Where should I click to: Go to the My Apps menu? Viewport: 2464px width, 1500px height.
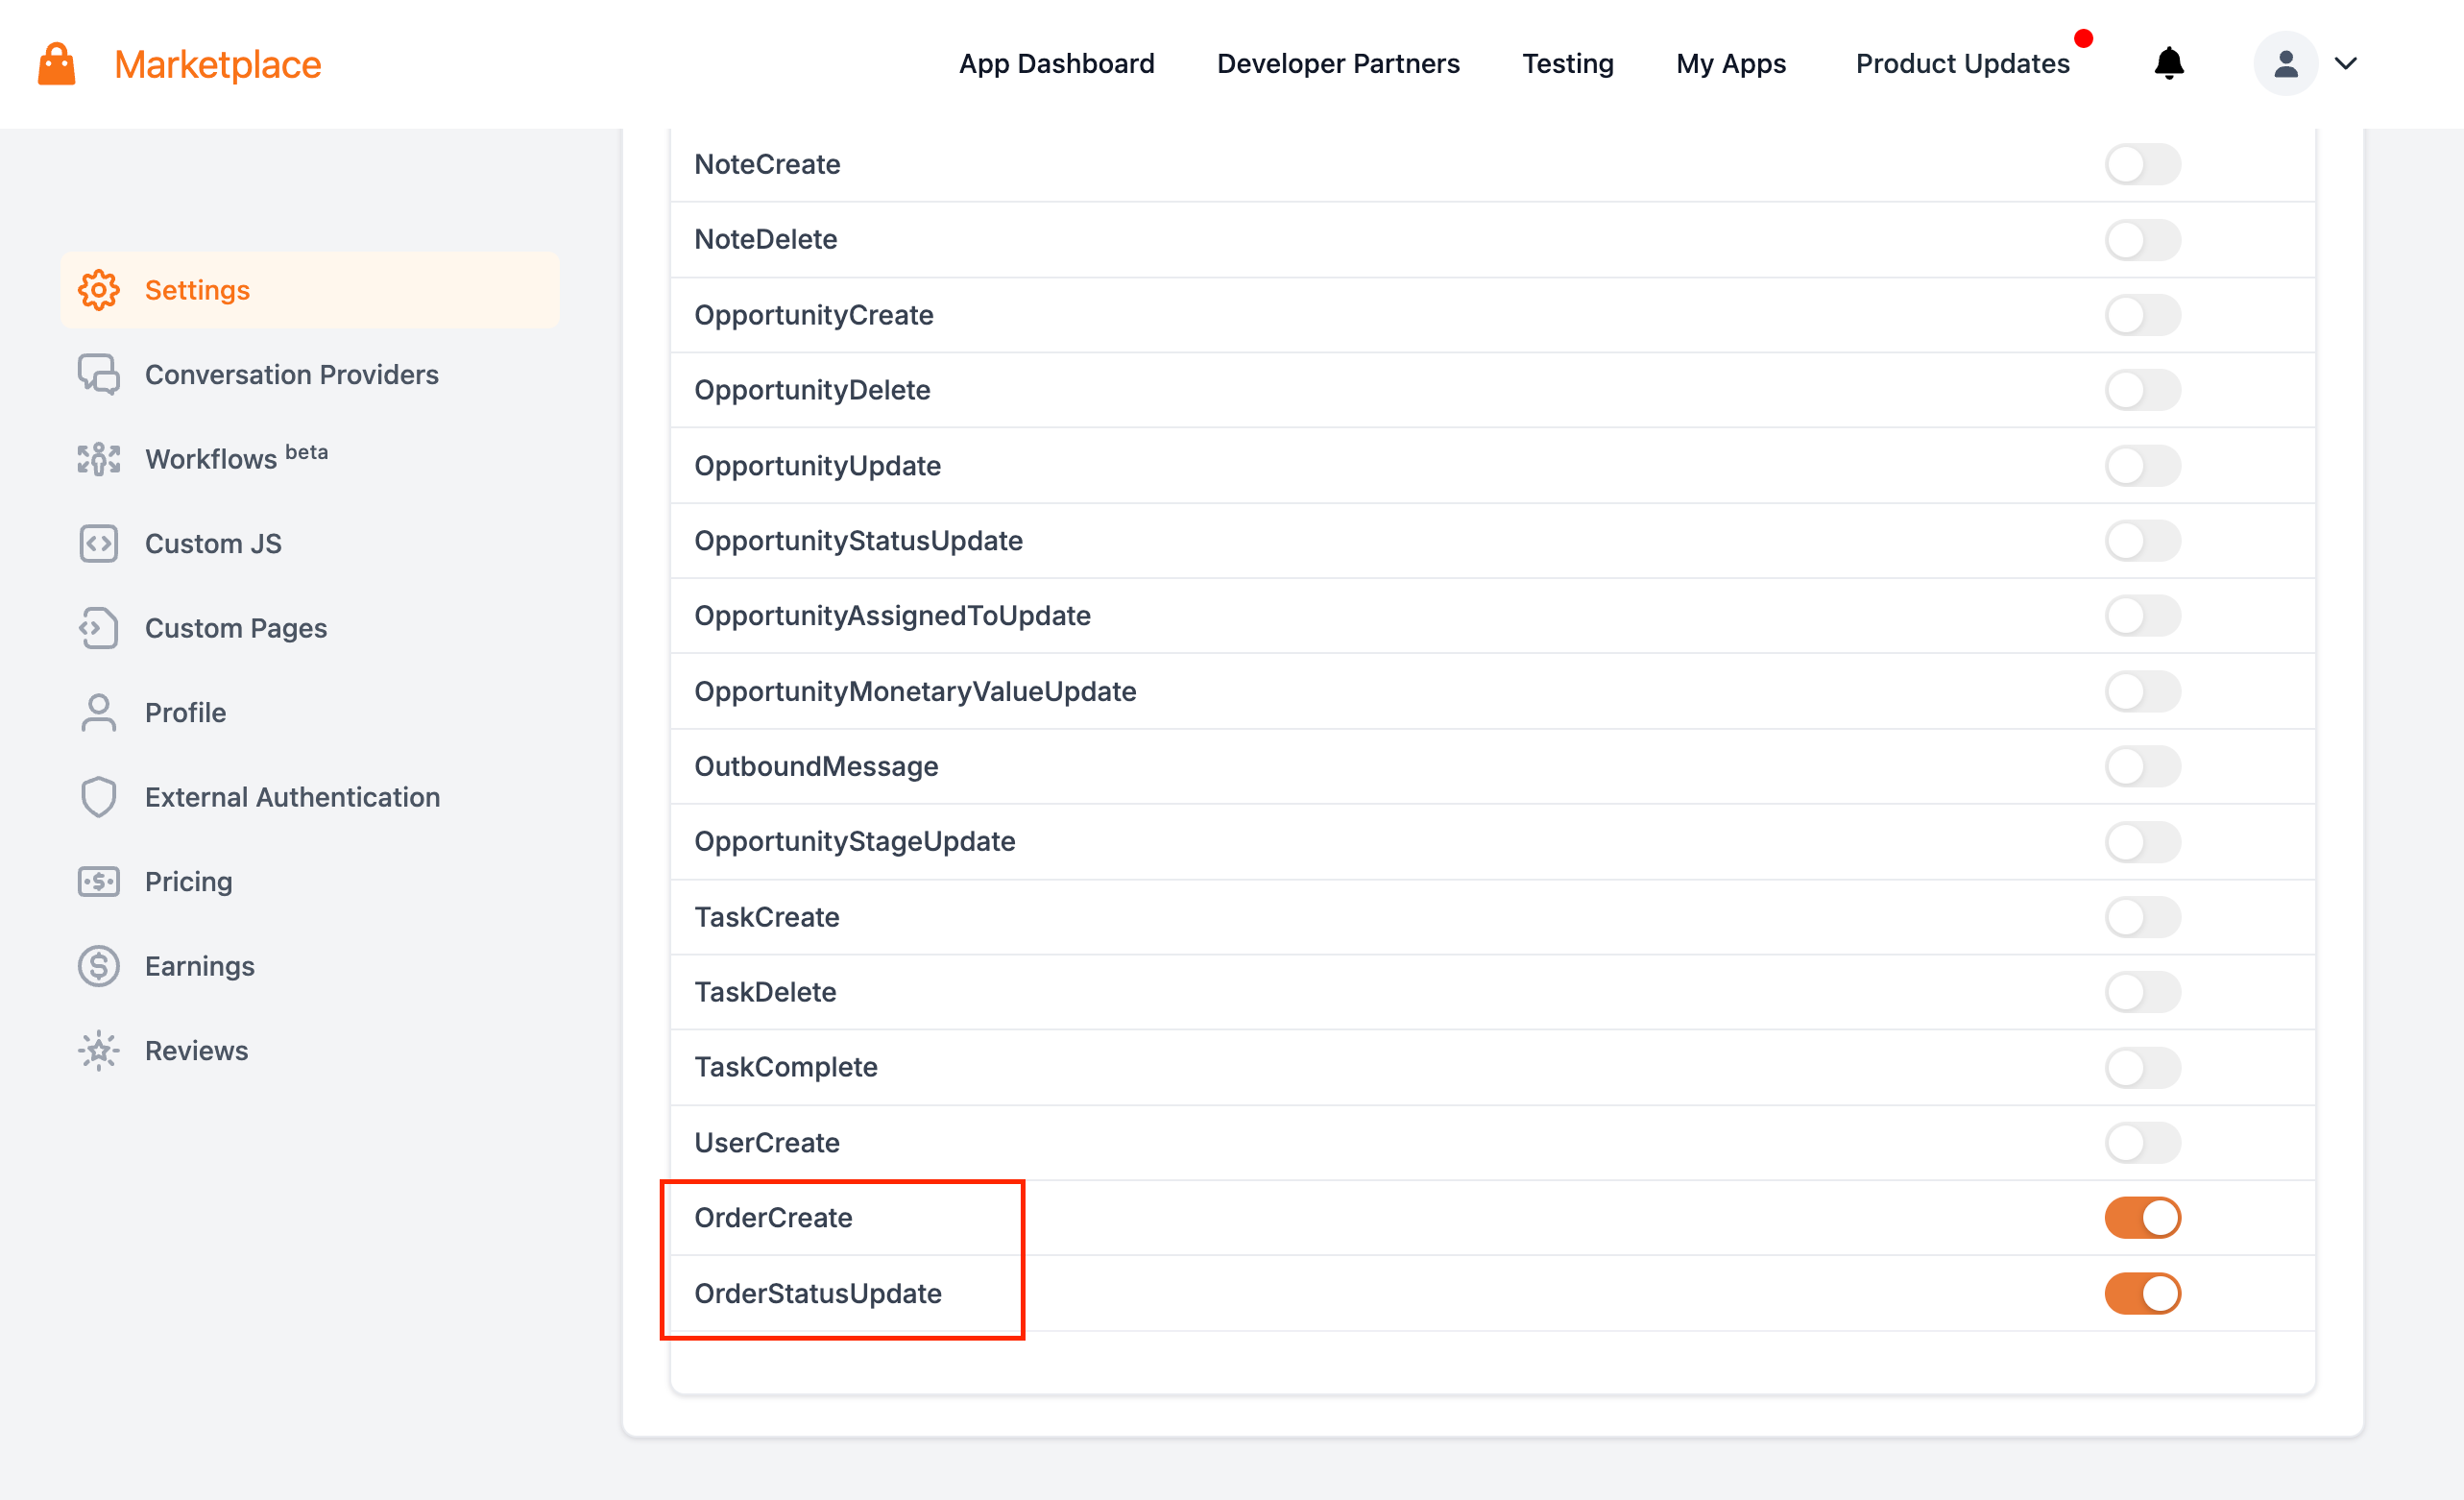(1730, 64)
